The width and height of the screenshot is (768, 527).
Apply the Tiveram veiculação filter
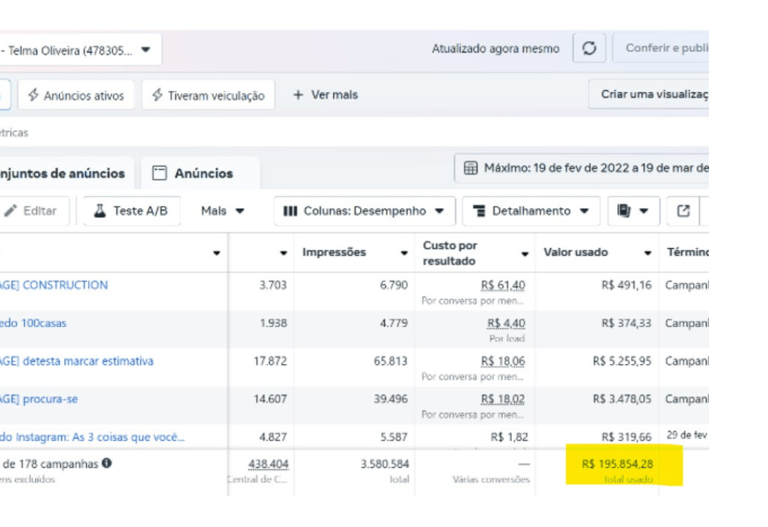[207, 96]
